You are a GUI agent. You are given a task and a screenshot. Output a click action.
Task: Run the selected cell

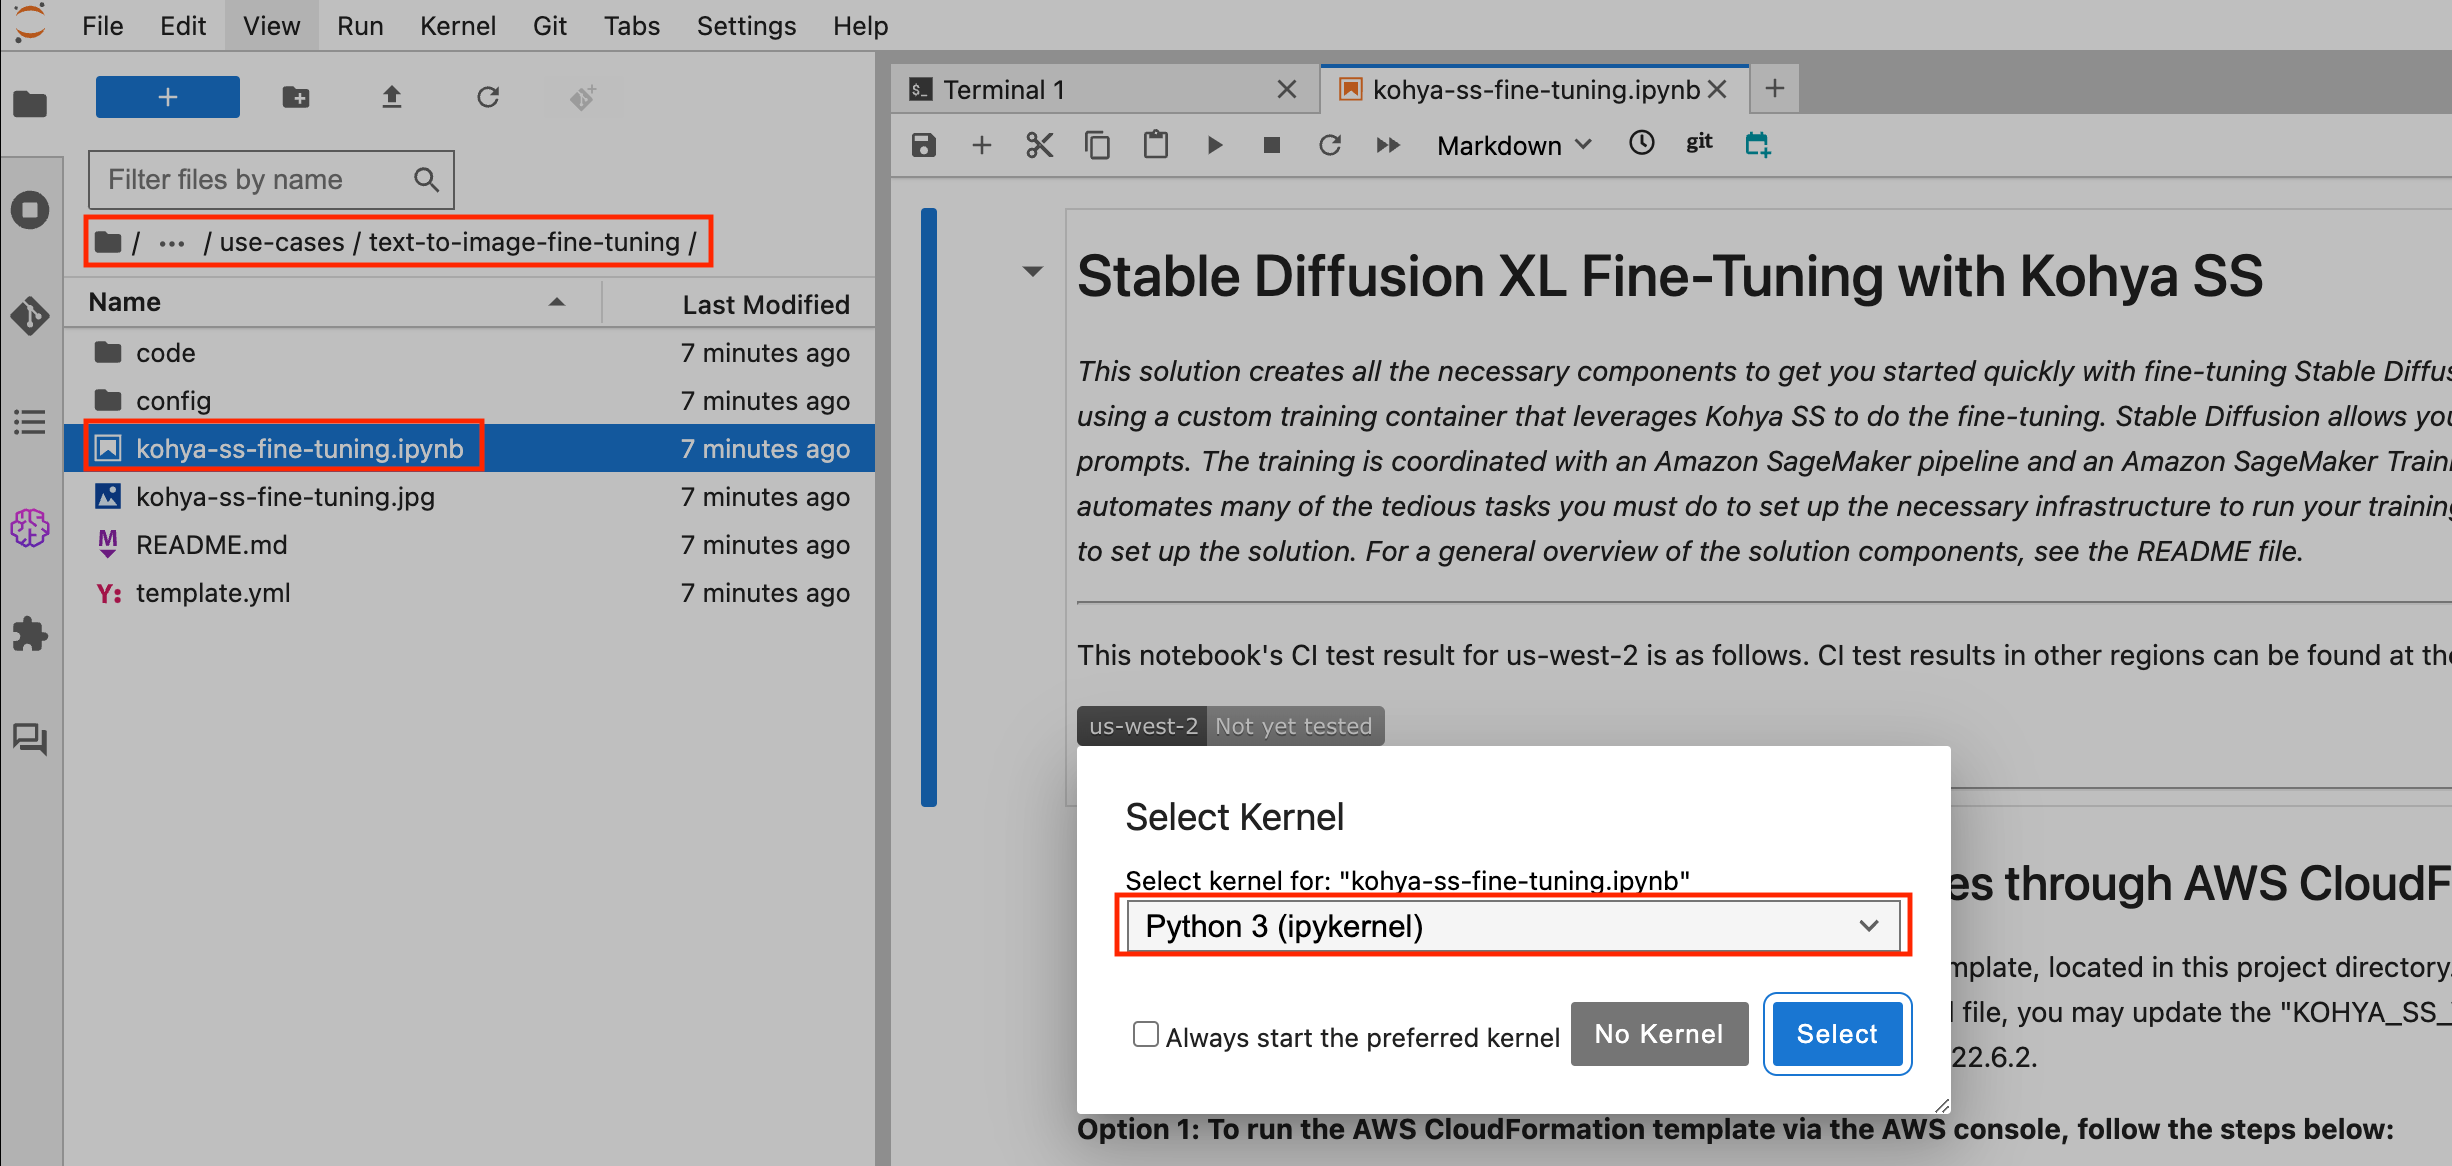(x=1214, y=145)
